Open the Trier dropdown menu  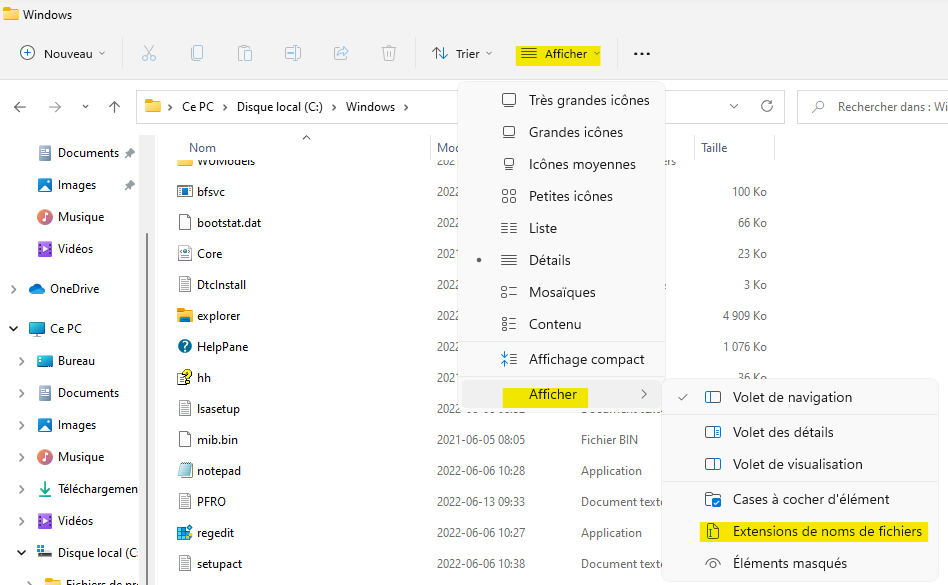coord(462,53)
